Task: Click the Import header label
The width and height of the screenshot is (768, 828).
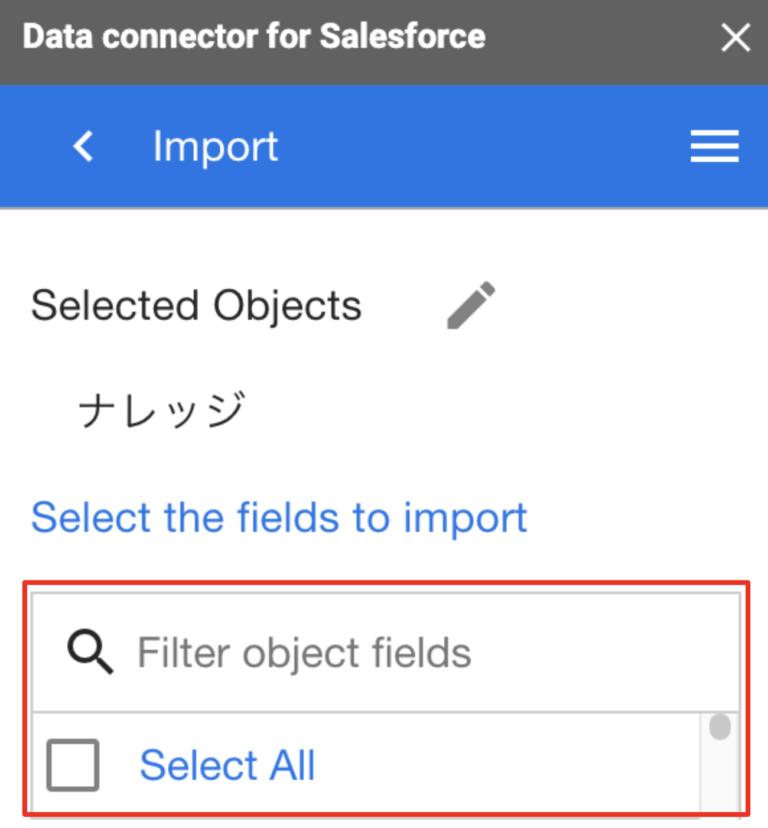Action: [214, 146]
